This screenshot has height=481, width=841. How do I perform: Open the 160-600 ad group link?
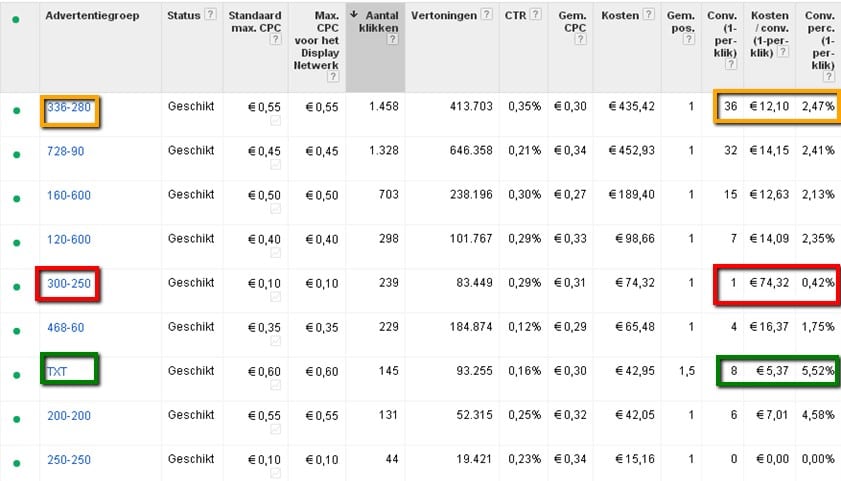pos(69,195)
